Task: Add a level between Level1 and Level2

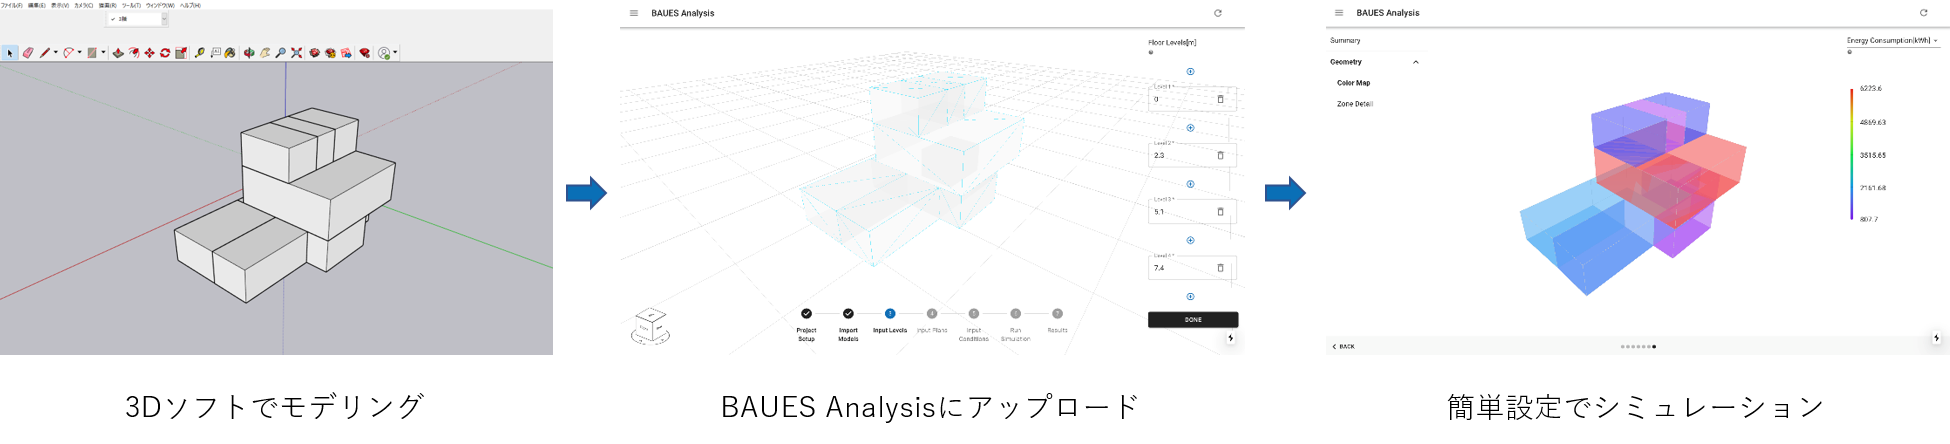Action: click(x=1190, y=128)
